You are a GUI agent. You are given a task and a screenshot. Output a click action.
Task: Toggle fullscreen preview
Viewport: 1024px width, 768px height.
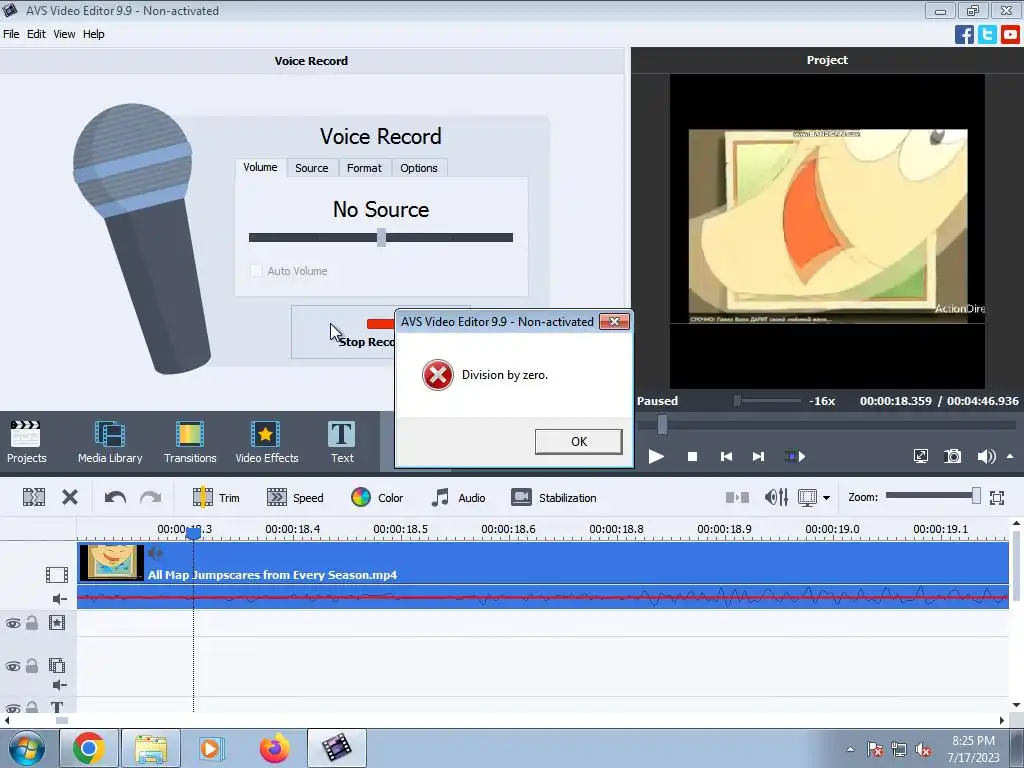tap(920, 456)
